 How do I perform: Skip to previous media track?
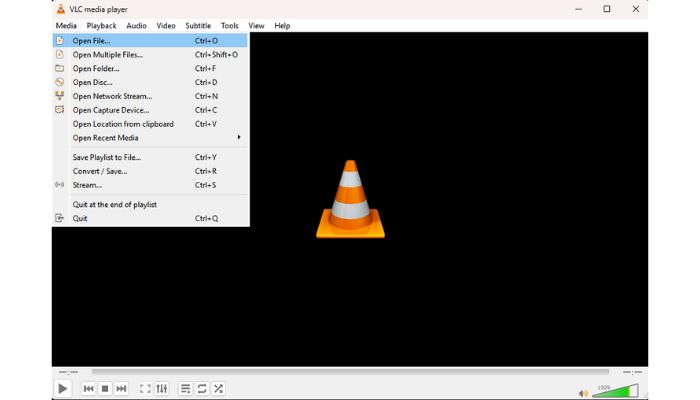pyautogui.click(x=88, y=389)
